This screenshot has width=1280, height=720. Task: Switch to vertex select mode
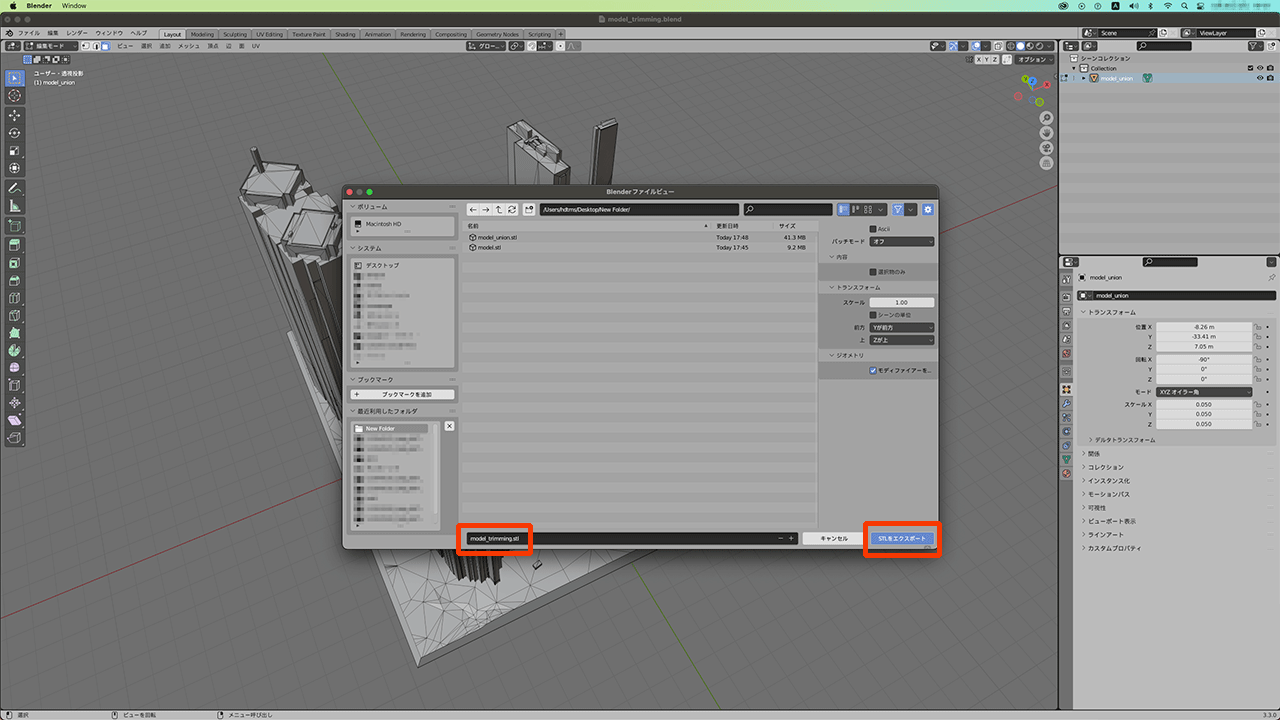(x=84, y=46)
